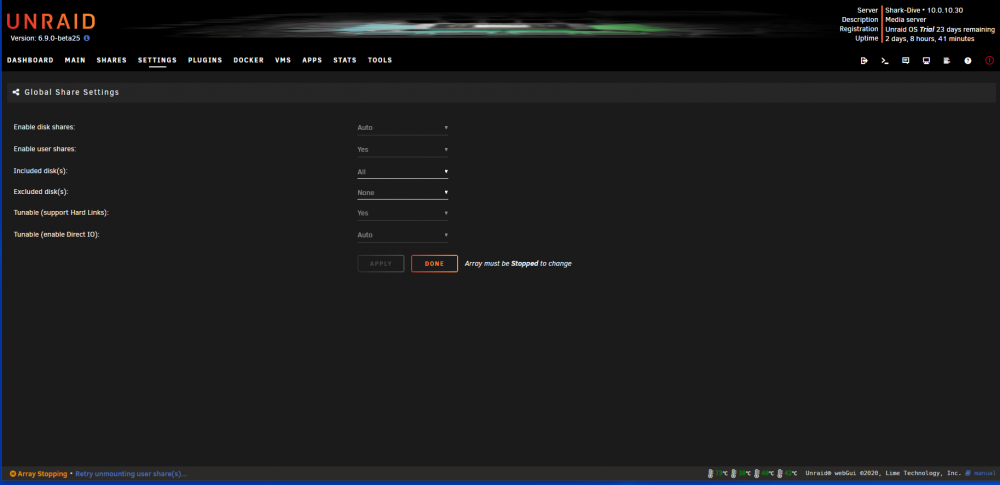Screen dimensions: 1000x485
Task: Click the Excluded disk(s) label
Action: pyautogui.click(x=41, y=191)
